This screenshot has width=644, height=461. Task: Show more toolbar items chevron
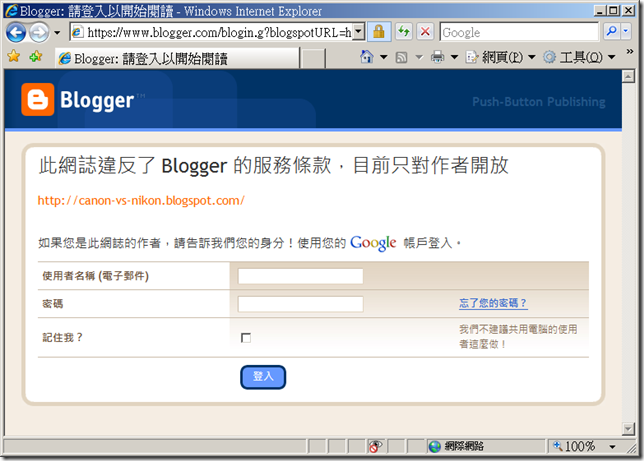click(630, 51)
